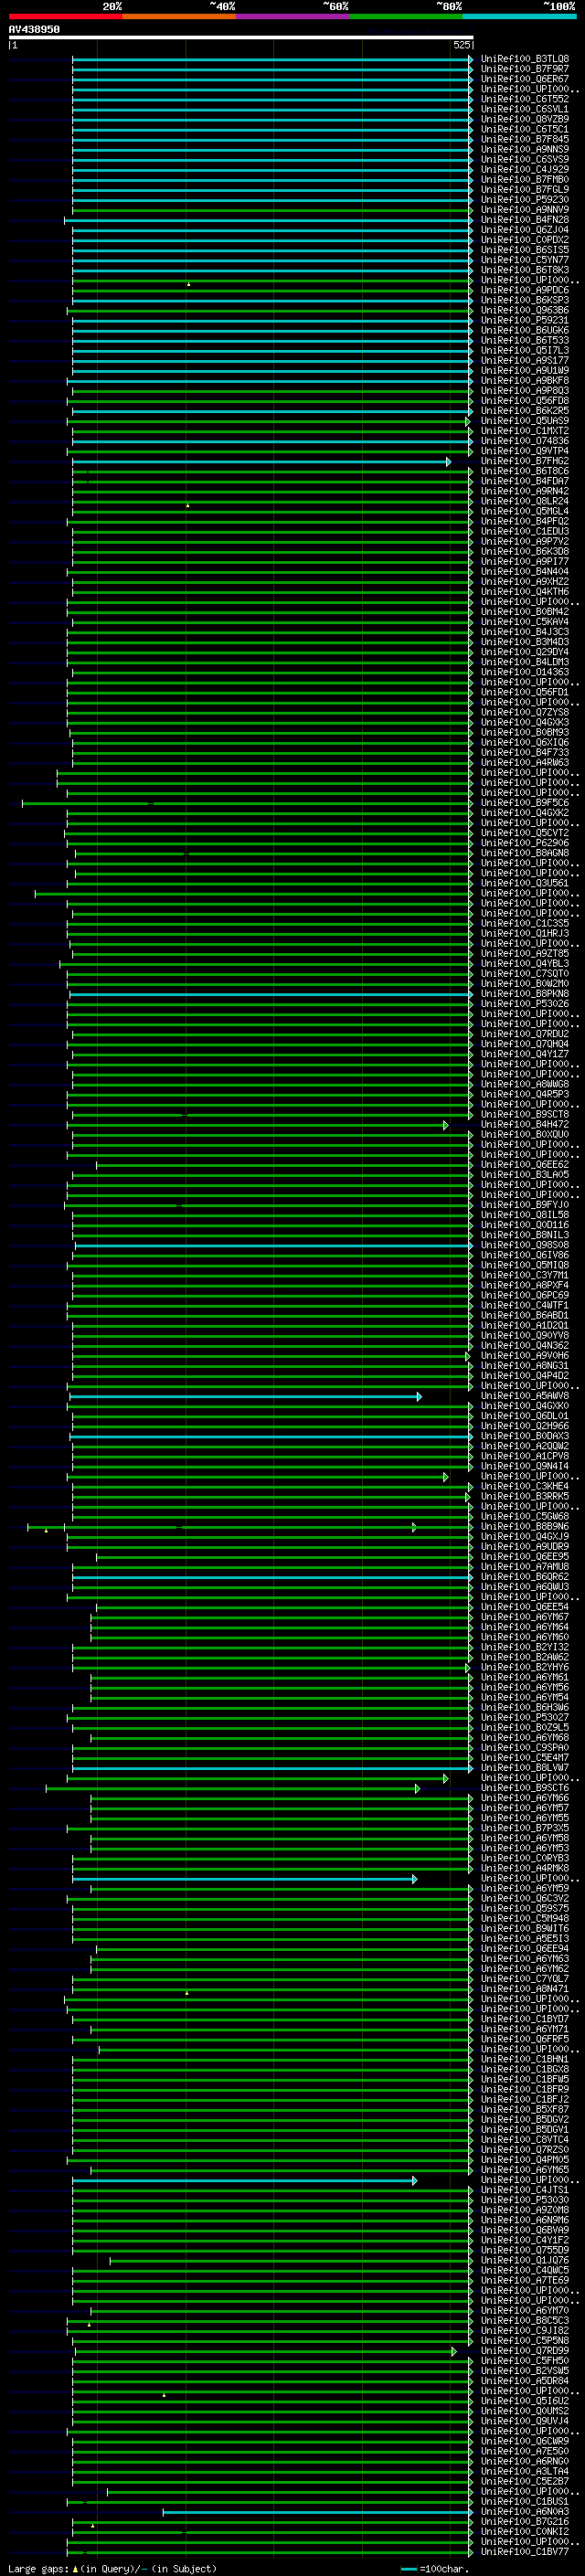The width and height of the screenshot is (585, 2576).
Task: Click hit label UniRef100_A5AWV8
Action: (525, 1396)
